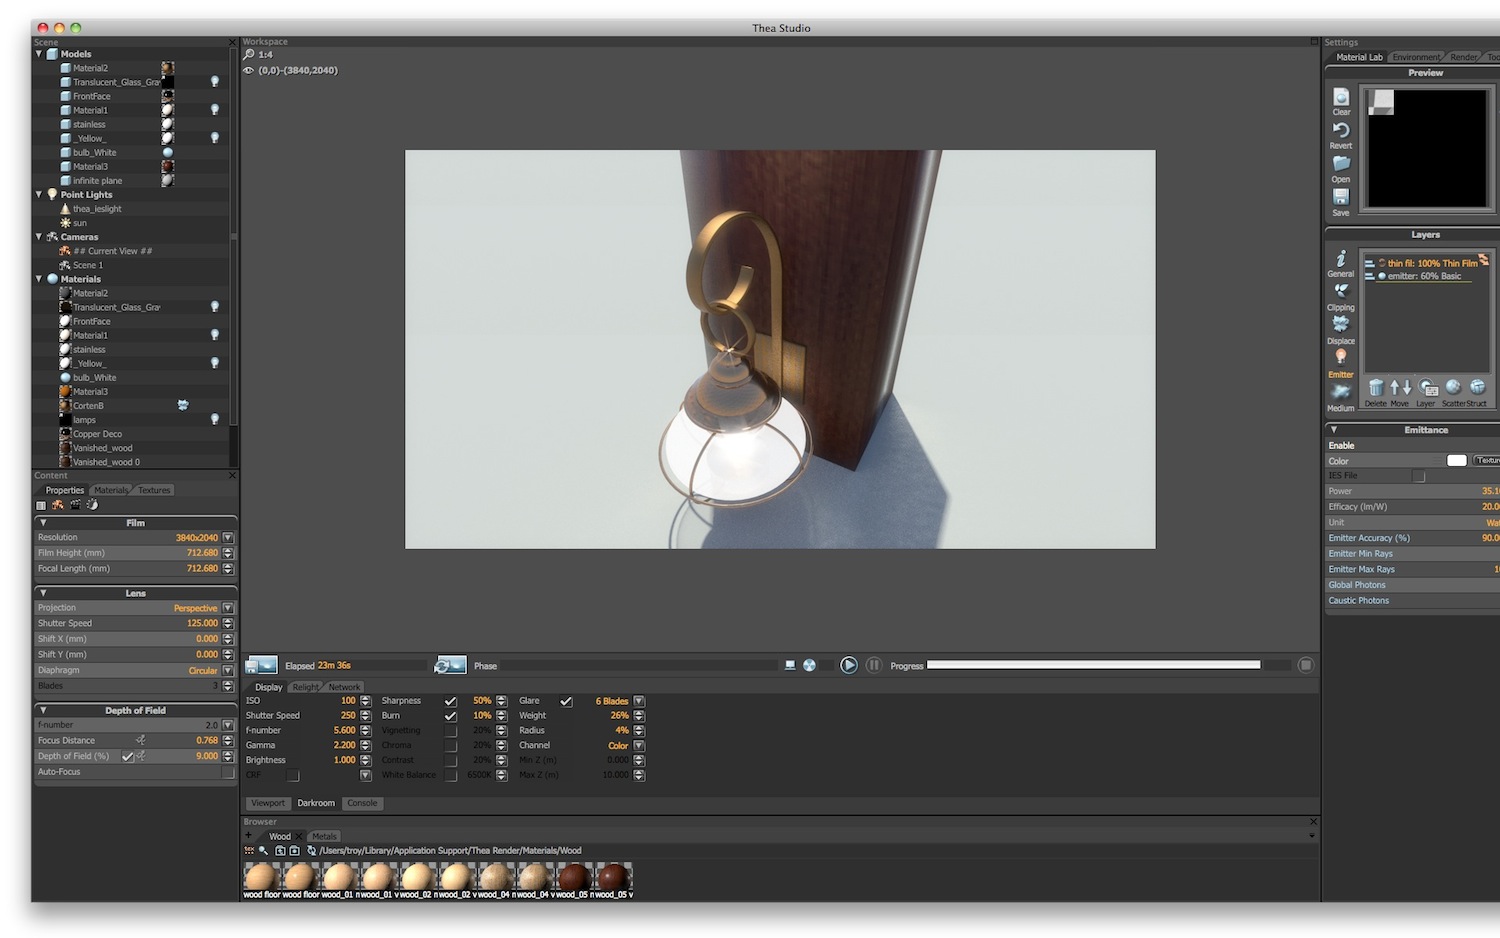1500x938 pixels.
Task: Select the Emitter bulb icon
Action: point(1341,358)
